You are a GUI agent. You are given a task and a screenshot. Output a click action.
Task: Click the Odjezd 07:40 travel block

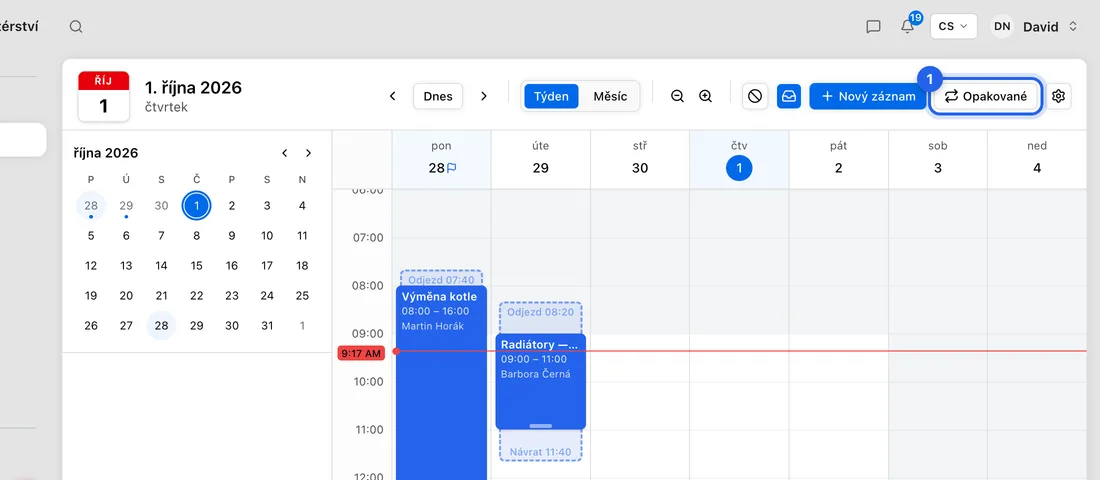coord(441,278)
